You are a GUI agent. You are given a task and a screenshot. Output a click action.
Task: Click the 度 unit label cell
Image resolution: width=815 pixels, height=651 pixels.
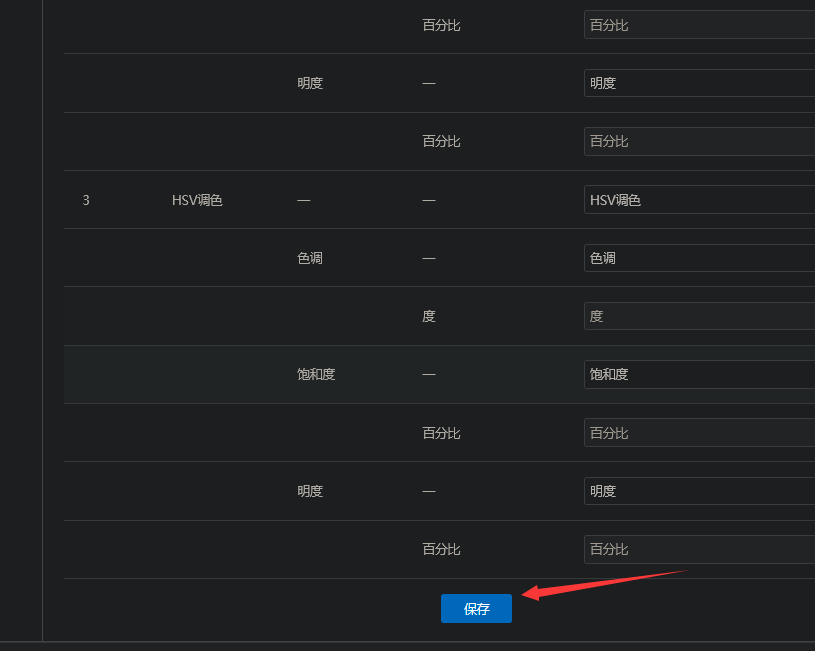429,316
